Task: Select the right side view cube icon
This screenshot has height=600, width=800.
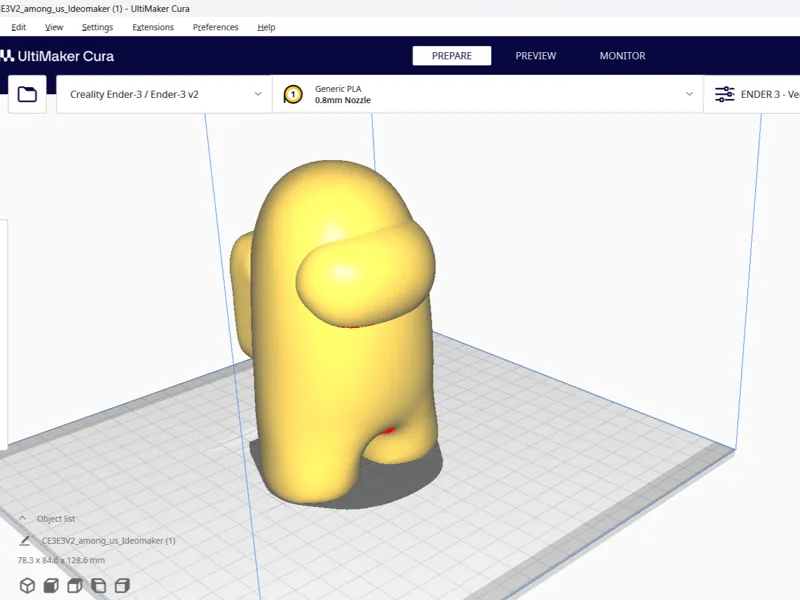Action: tap(122, 585)
